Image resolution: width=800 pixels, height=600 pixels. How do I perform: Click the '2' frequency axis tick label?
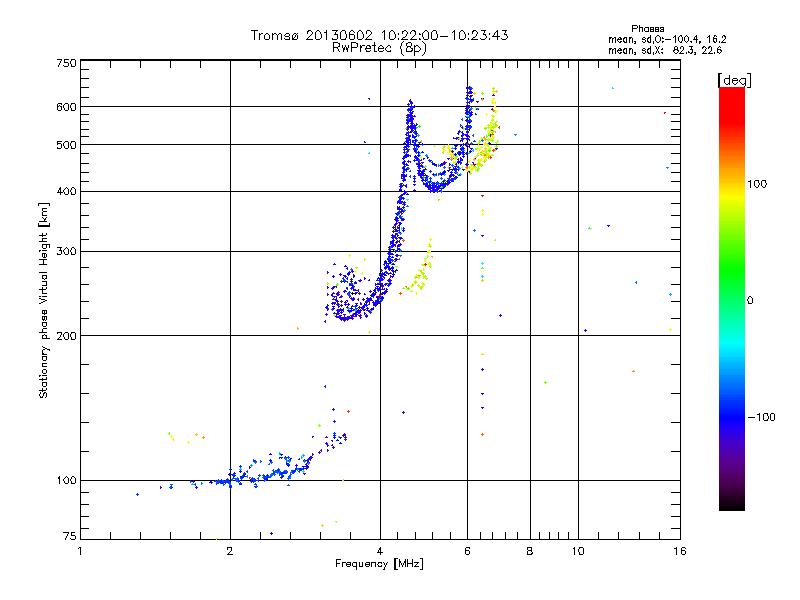(230, 551)
